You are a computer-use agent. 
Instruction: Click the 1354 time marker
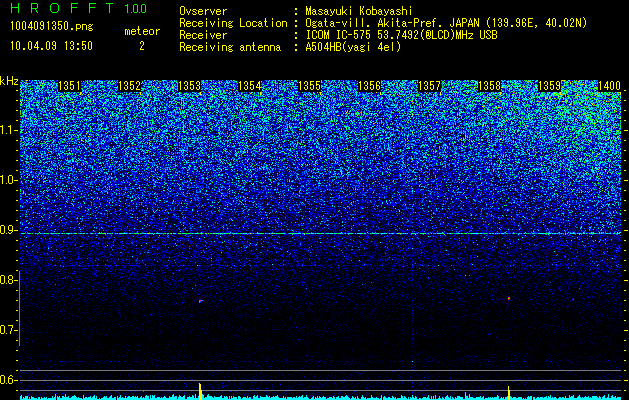tap(250, 86)
